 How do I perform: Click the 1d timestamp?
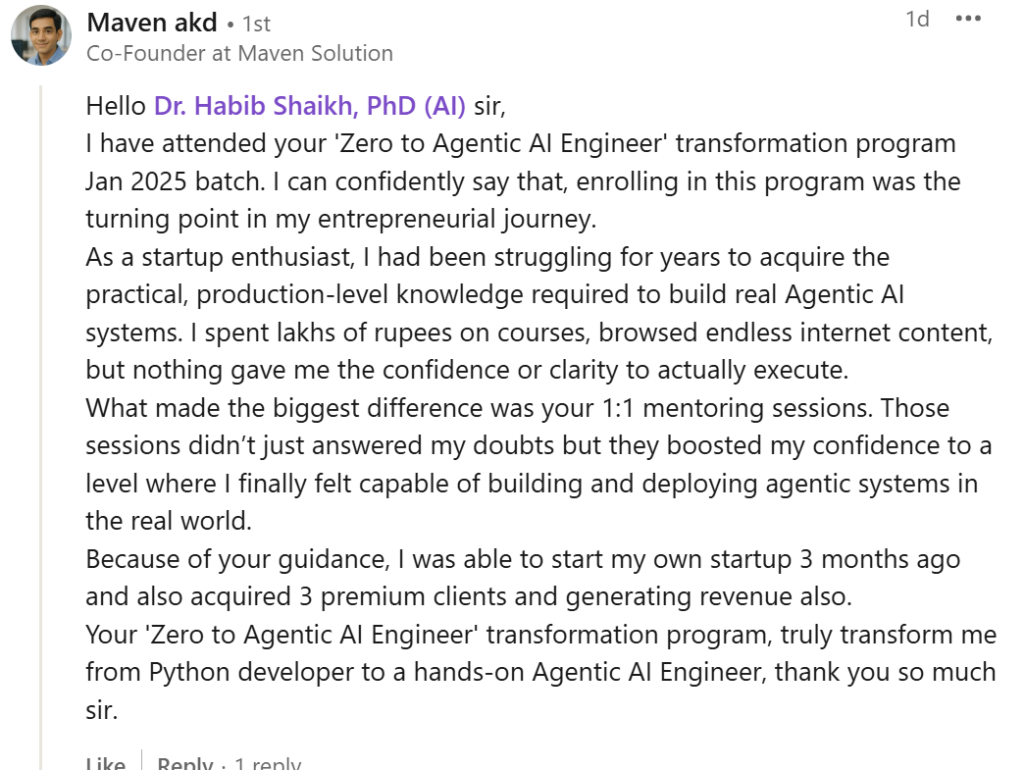pyautogui.click(x=917, y=20)
